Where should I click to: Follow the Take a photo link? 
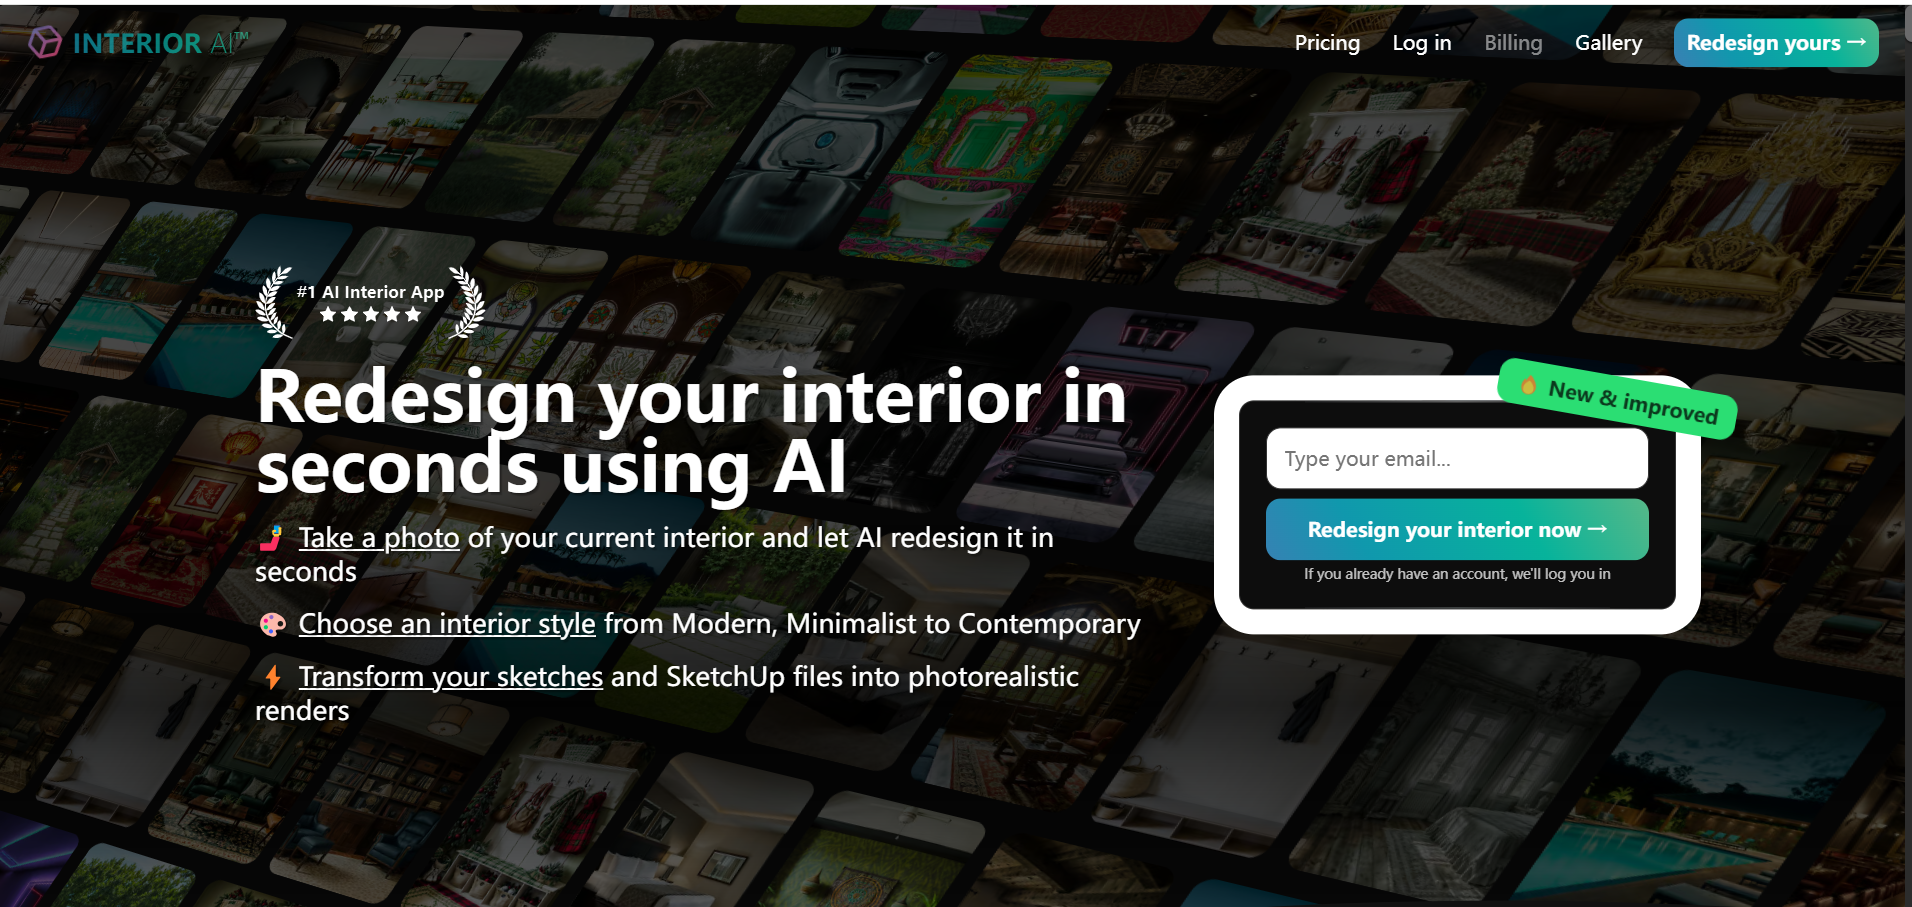click(x=379, y=538)
